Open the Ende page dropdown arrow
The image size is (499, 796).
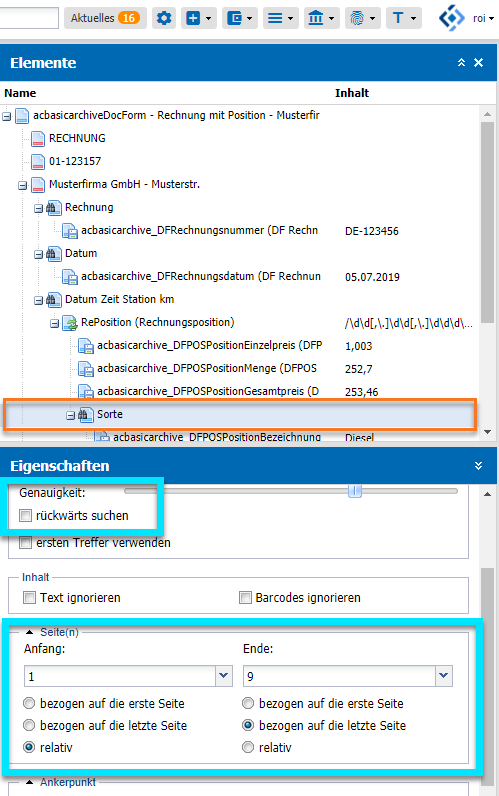[x=444, y=676]
